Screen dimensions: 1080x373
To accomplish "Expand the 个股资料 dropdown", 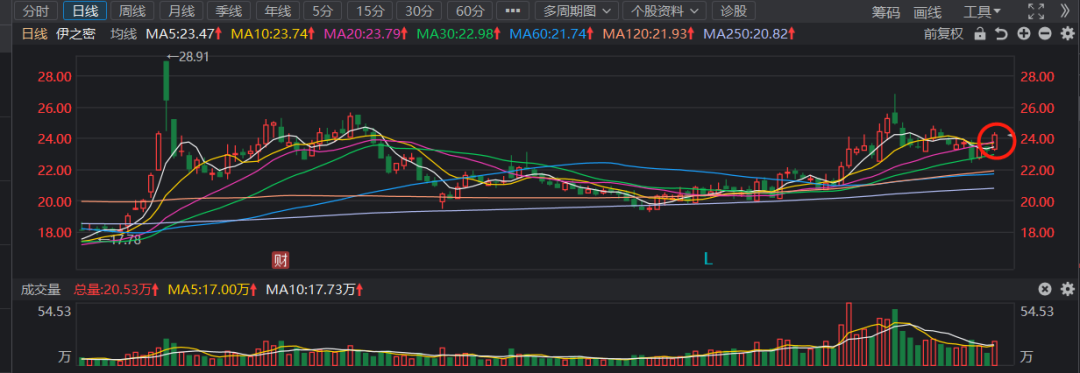I will click(664, 11).
